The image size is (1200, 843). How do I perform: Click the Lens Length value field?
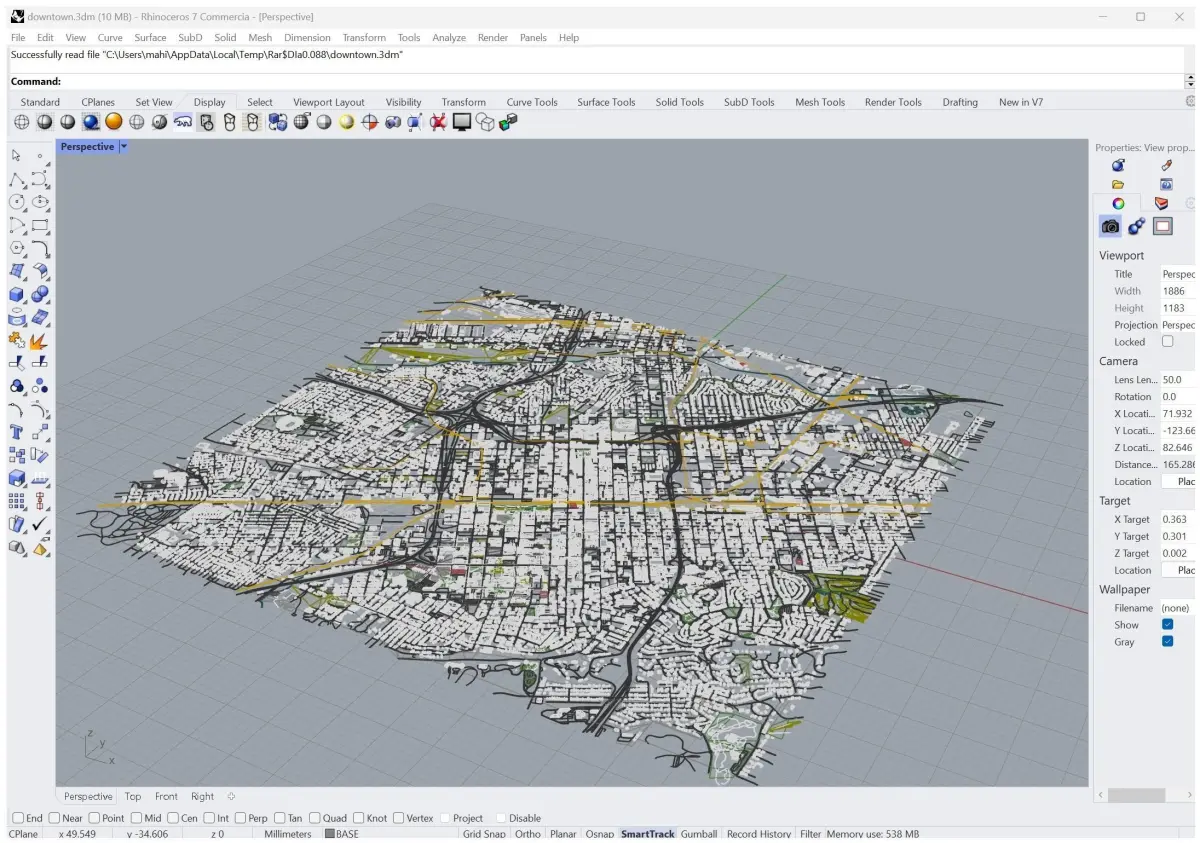pyautogui.click(x=1177, y=380)
